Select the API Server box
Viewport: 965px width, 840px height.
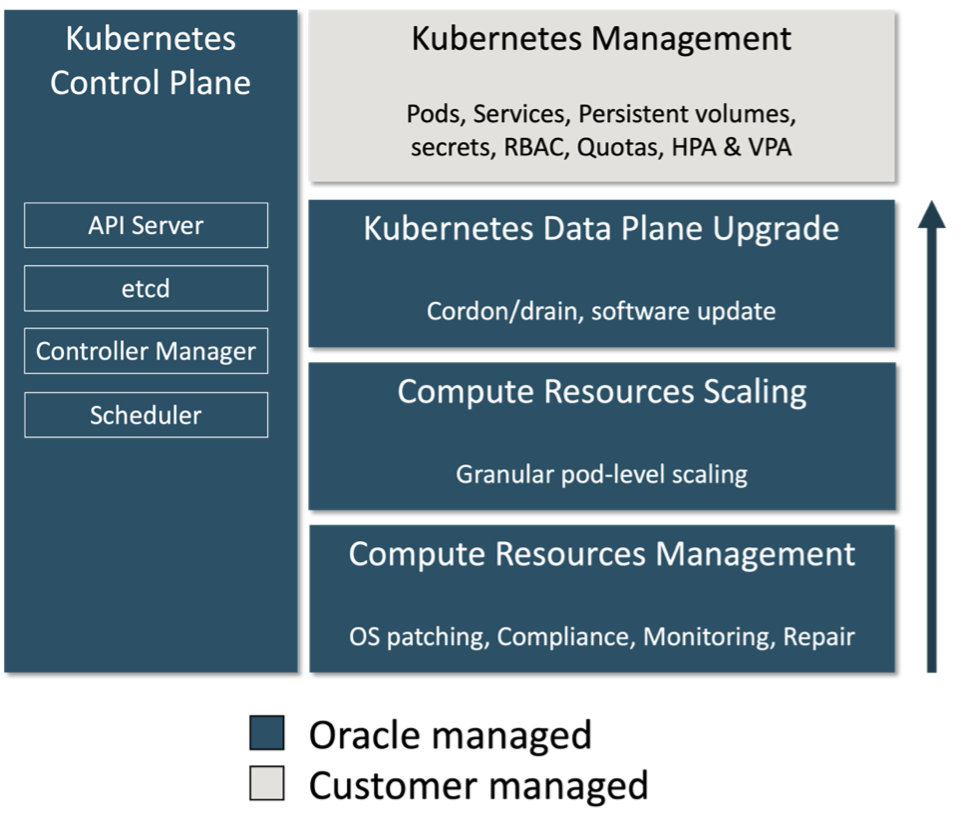coord(145,226)
